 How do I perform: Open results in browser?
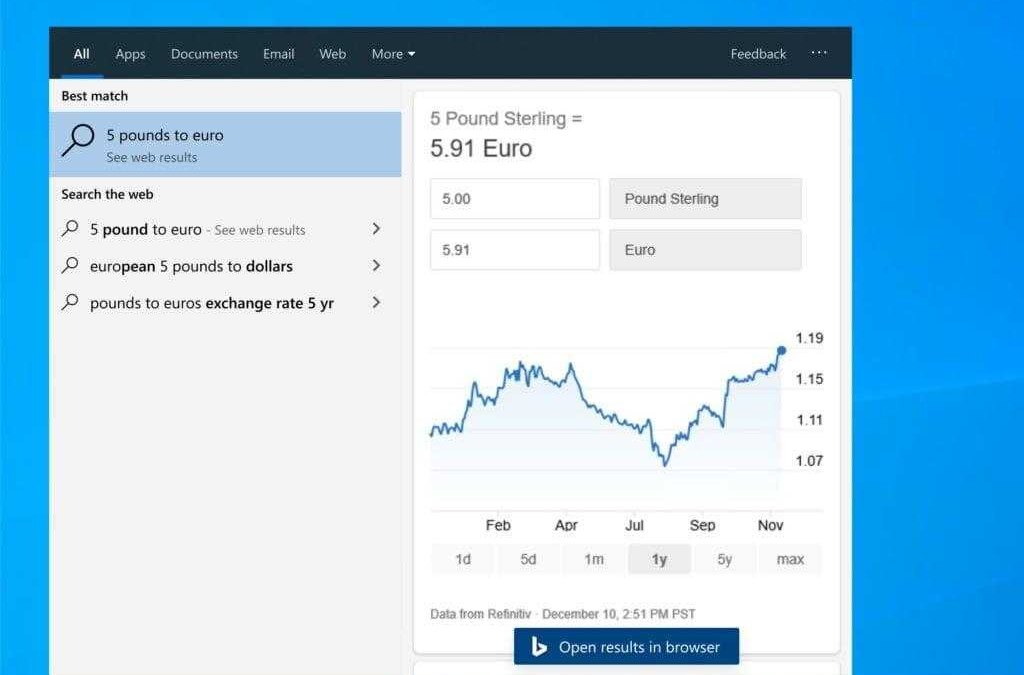point(627,647)
